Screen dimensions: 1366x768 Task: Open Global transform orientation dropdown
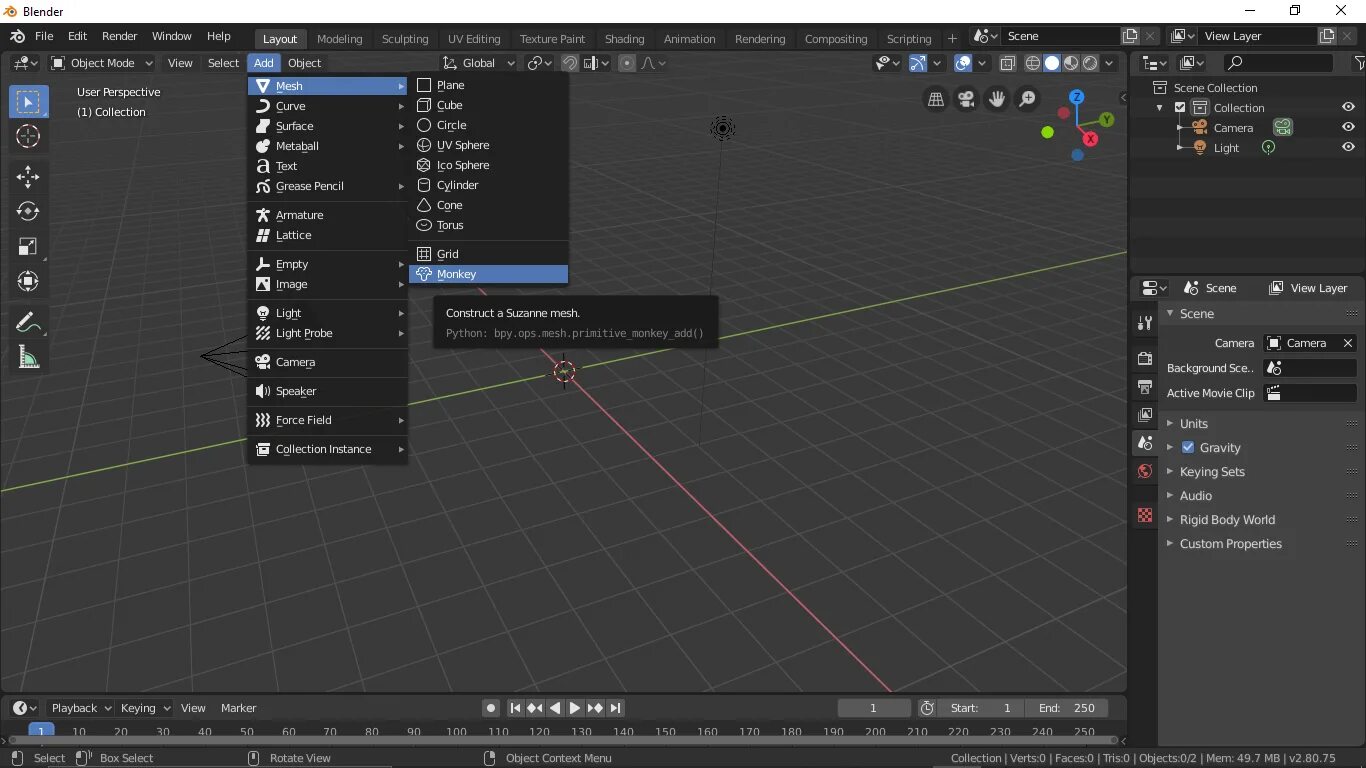(479, 63)
